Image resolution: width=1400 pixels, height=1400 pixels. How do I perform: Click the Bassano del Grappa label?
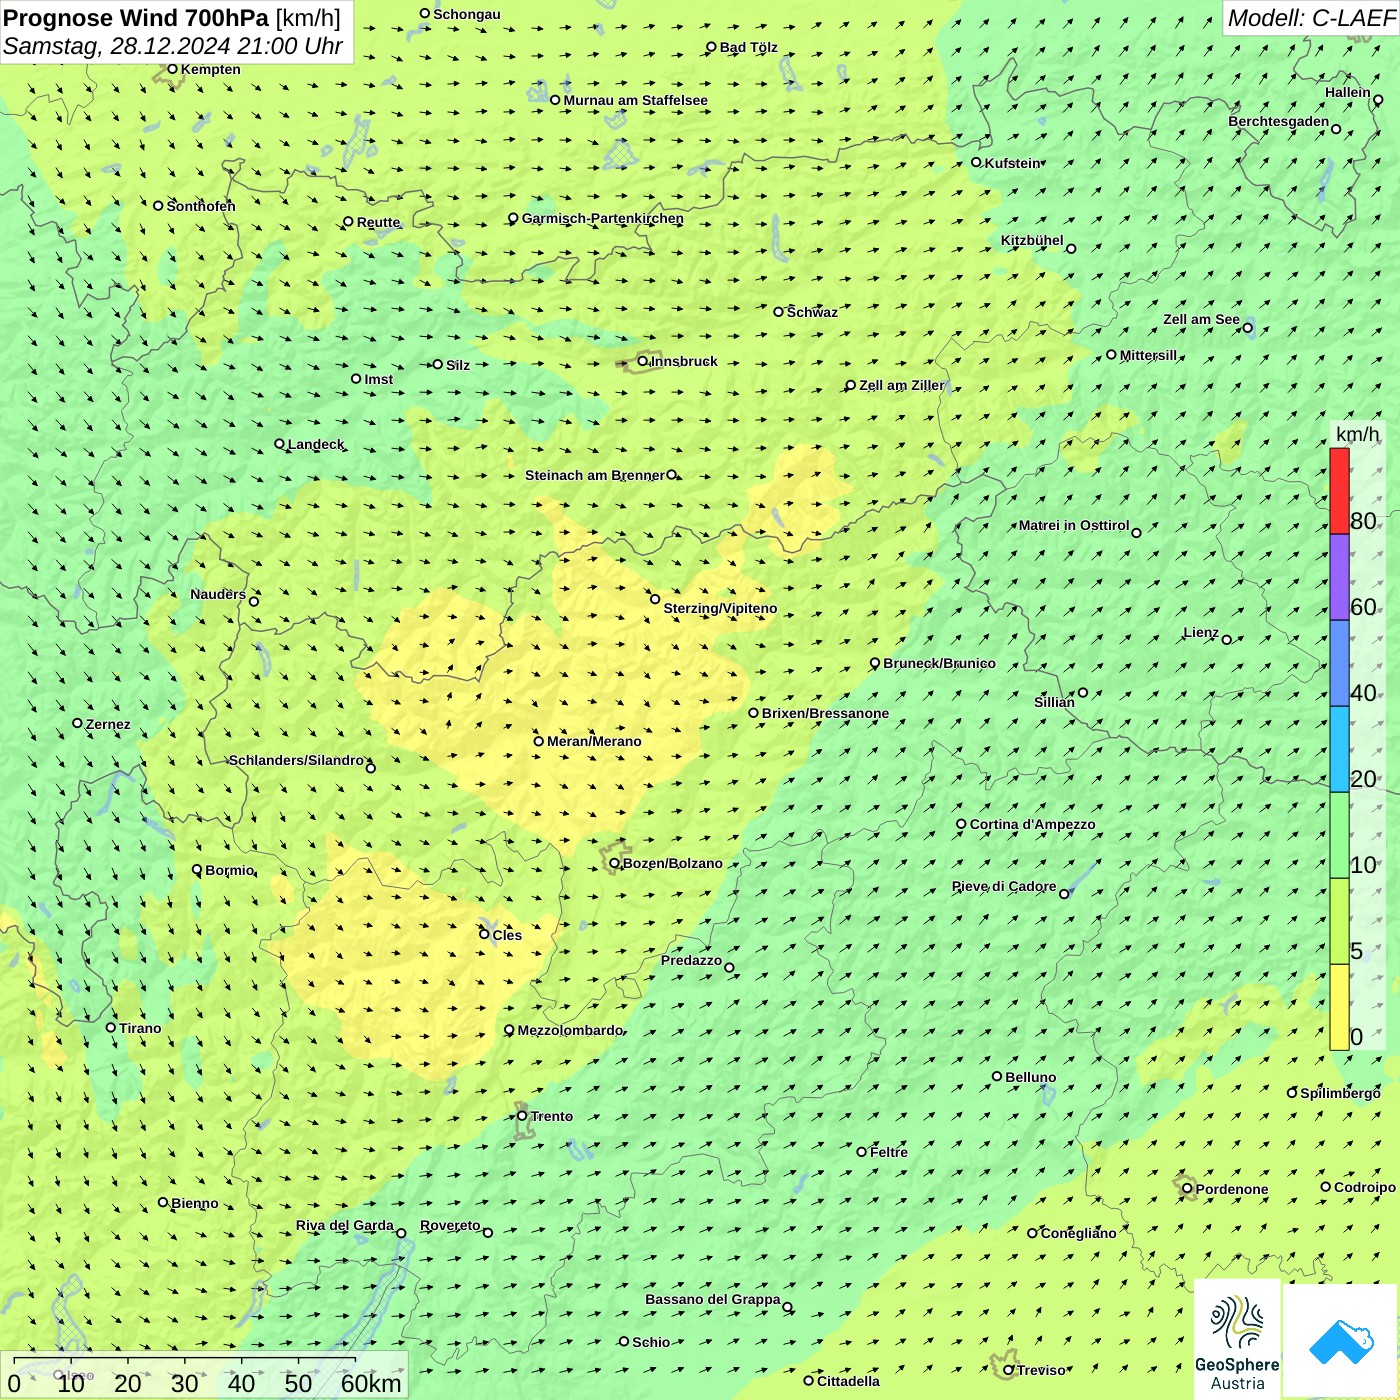tap(713, 1299)
